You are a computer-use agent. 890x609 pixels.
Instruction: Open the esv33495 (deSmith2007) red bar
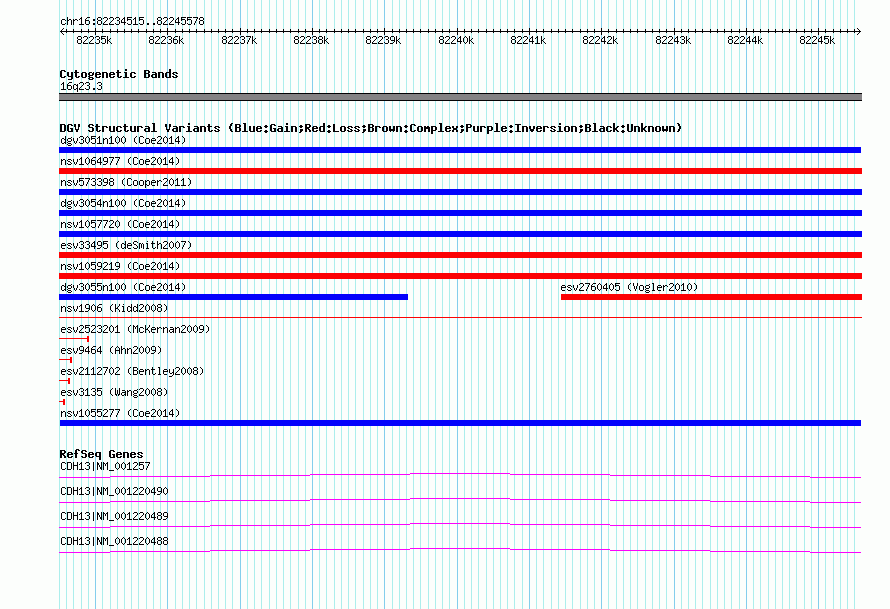pos(460,255)
